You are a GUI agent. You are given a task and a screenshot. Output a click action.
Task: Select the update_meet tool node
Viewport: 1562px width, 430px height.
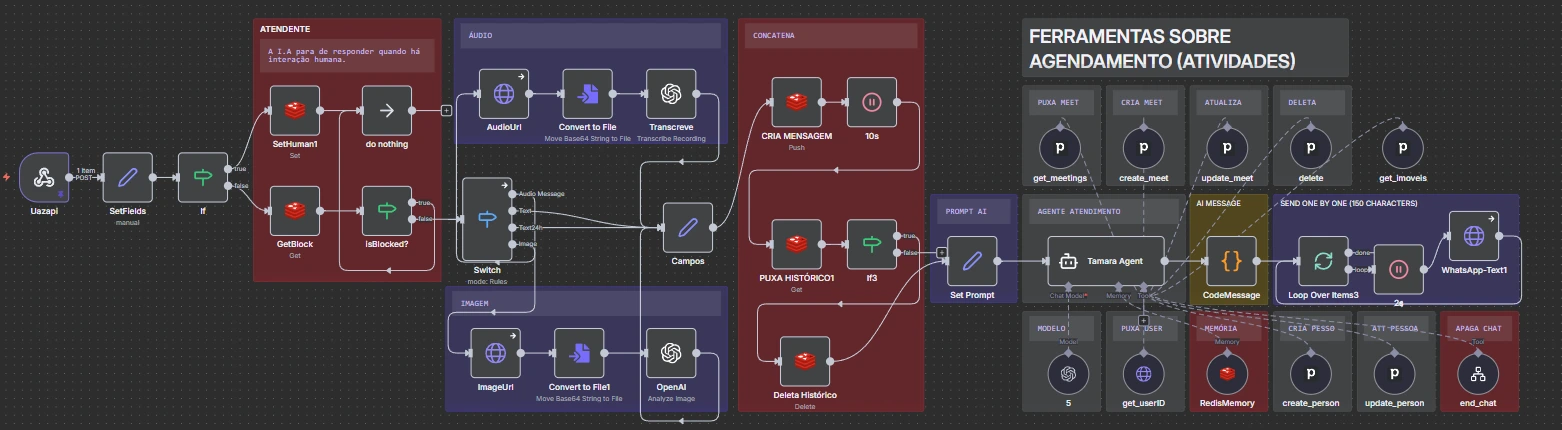pos(1228,148)
